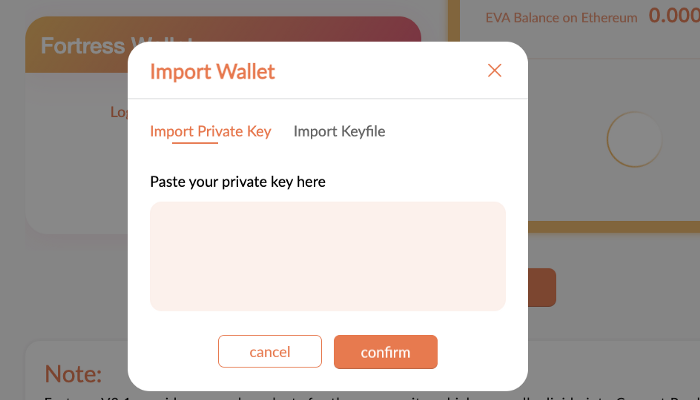Click the Note heading at the bottom
Image resolution: width=700 pixels, height=400 pixels.
pyautogui.click(x=73, y=374)
